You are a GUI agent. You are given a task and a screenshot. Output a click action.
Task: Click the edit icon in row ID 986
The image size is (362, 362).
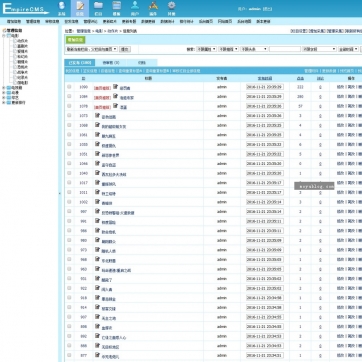point(97,231)
